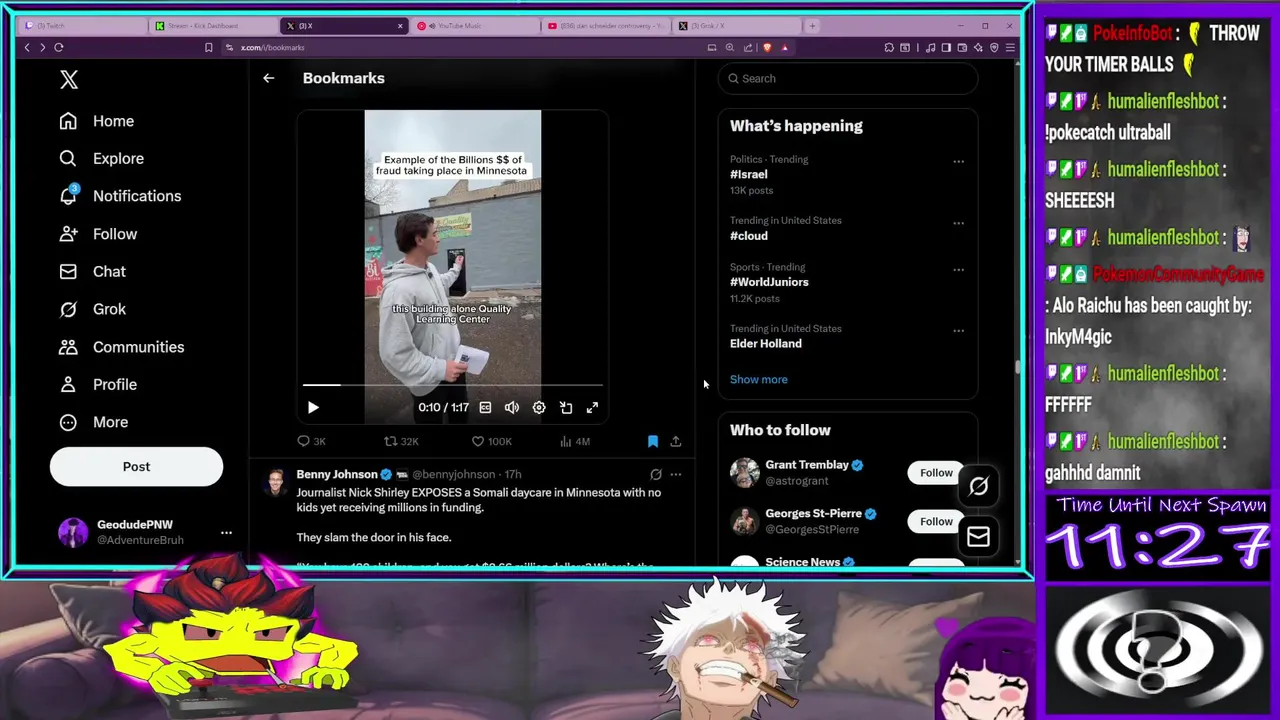The width and height of the screenshot is (1280, 720).
Task: Click Show more under trends
Action: tap(759, 380)
